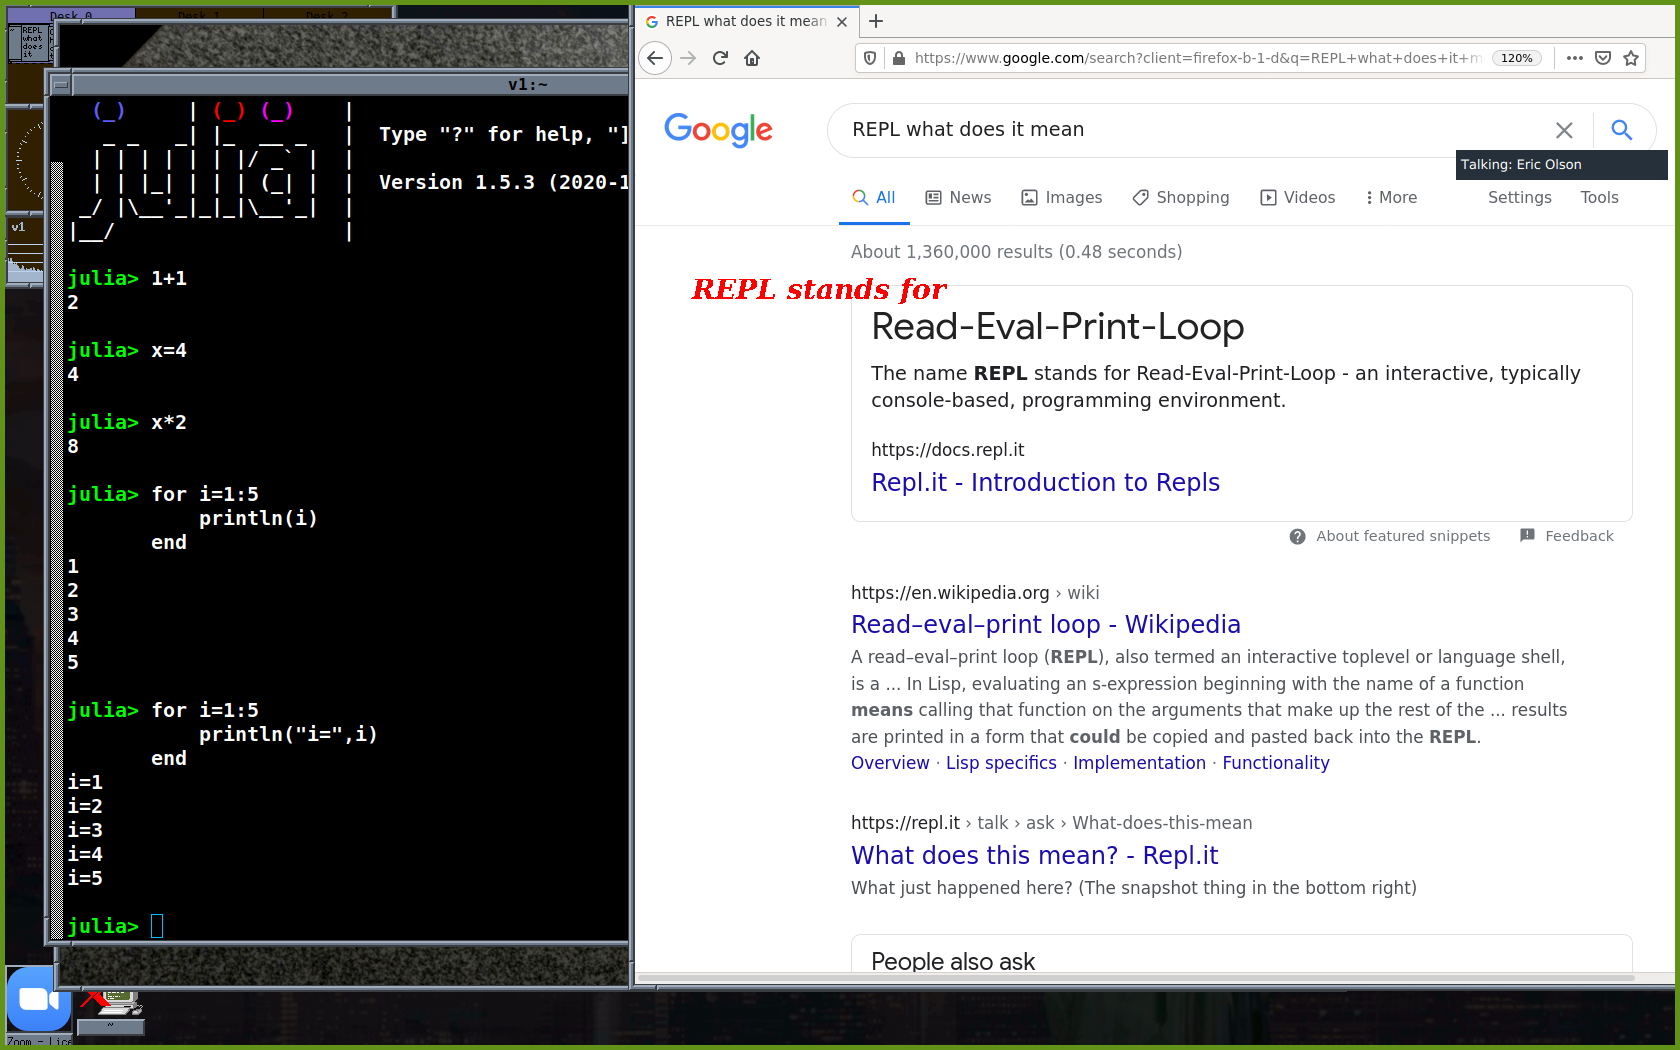Click the 120% zoom level indicator
1680x1050 pixels.
1516,58
